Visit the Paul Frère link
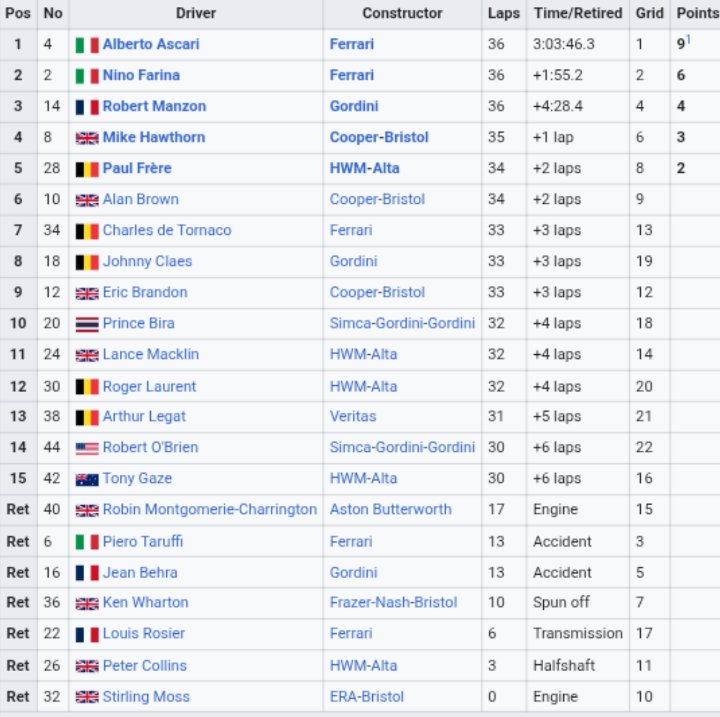The width and height of the screenshot is (720, 717). (x=137, y=168)
